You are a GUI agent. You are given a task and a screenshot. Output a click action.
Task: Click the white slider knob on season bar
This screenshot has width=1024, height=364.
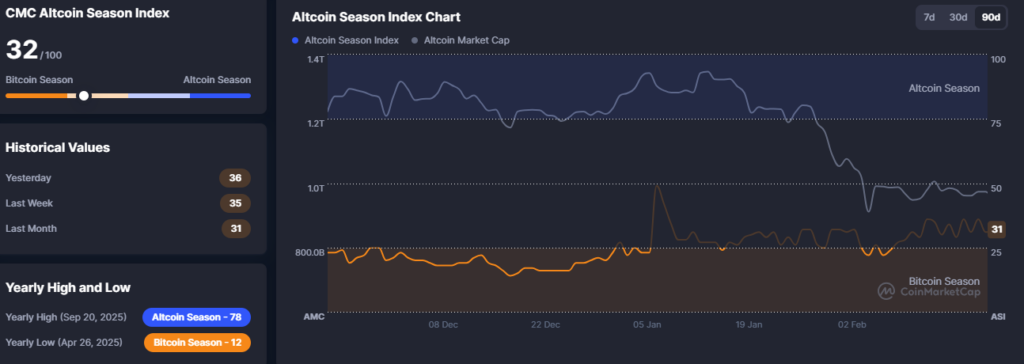pos(84,95)
